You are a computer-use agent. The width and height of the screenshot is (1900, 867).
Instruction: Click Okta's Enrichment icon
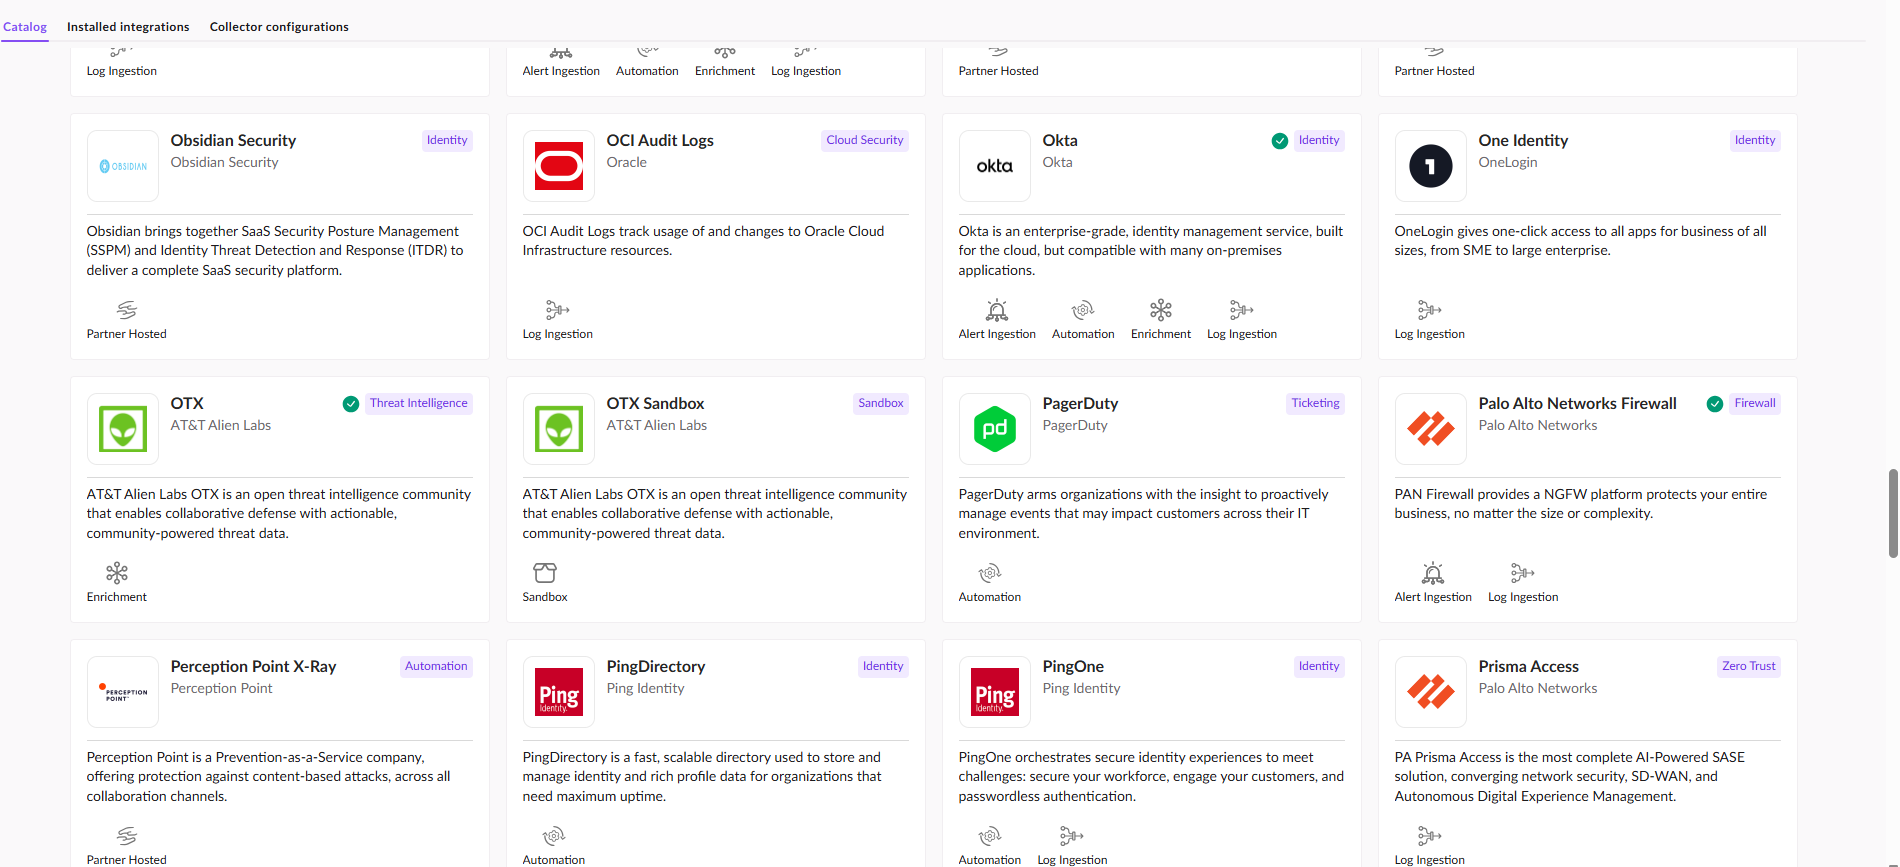click(x=1160, y=310)
